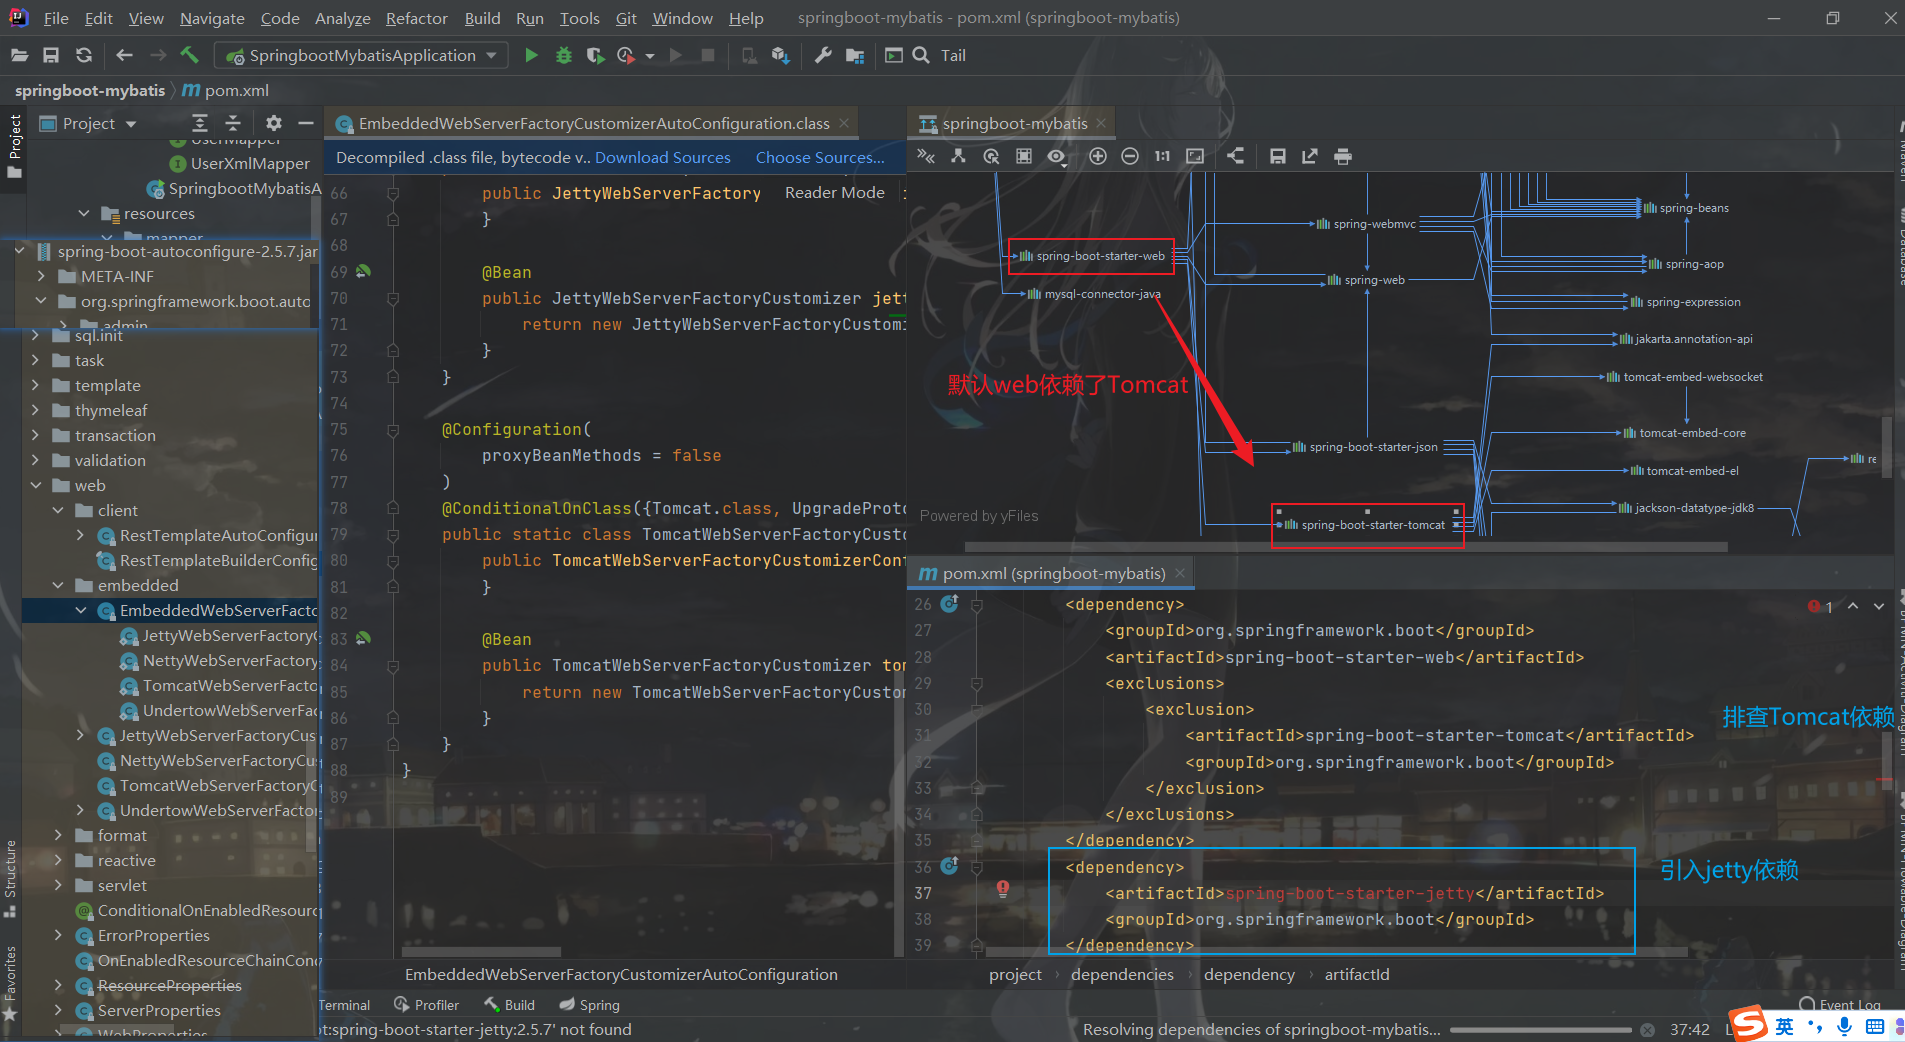The image size is (1905, 1042).
Task: Click the diagram horizontal scrollbar
Action: pos(1346,547)
